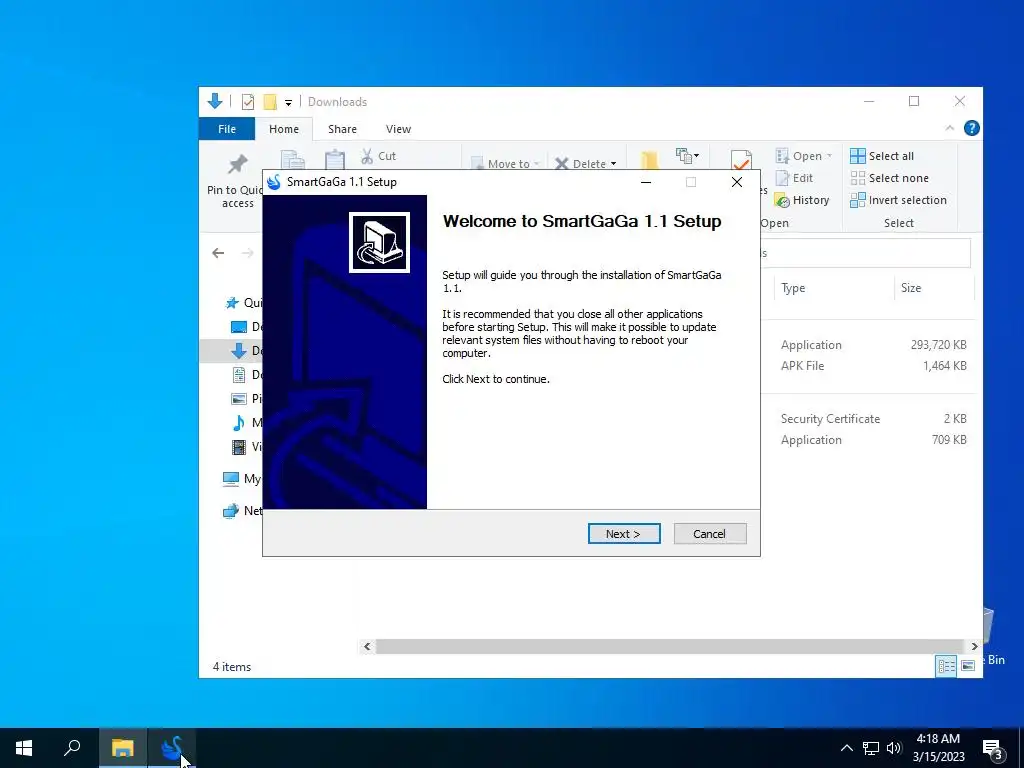Switch to the Home ribbon tab
Viewport: 1024px width, 768px height.
coord(283,129)
